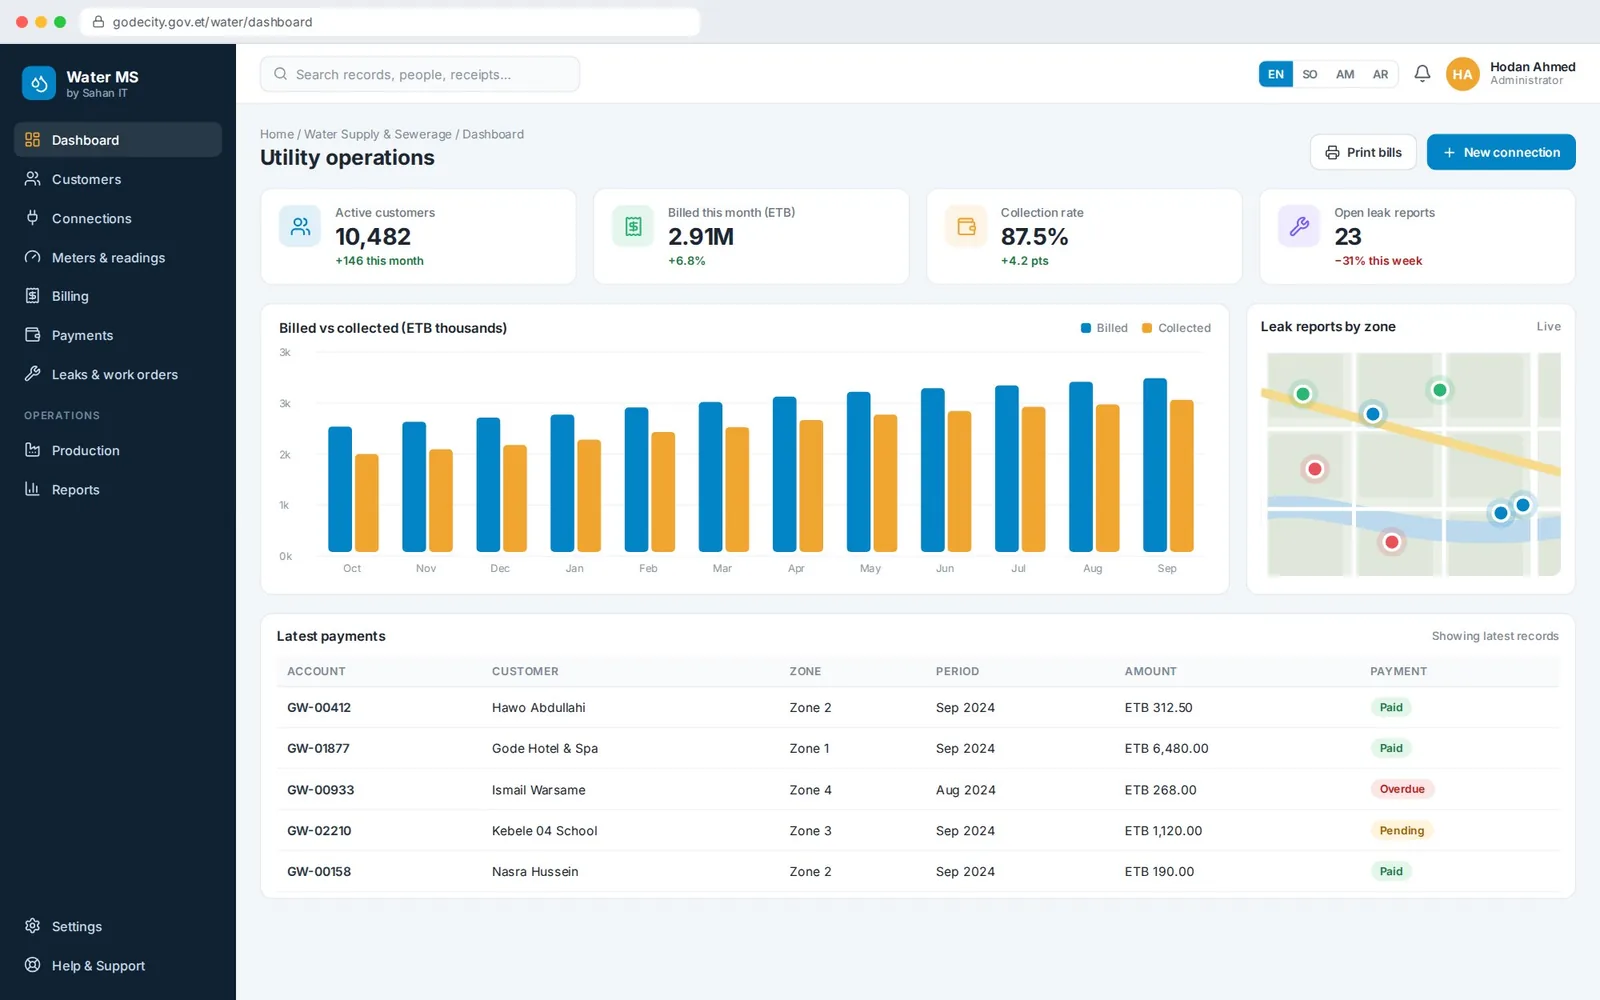This screenshot has height=1000, width=1600.
Task: Click the Print bills button
Action: (x=1363, y=152)
